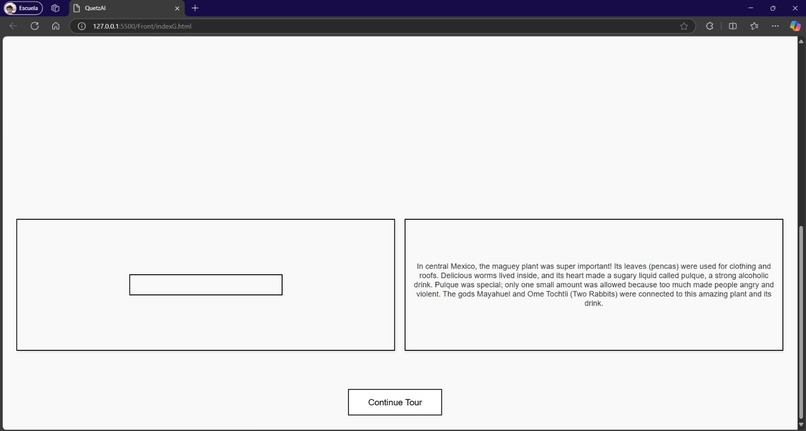View site information icon in address bar
This screenshot has height=431, width=806.
(x=81, y=26)
